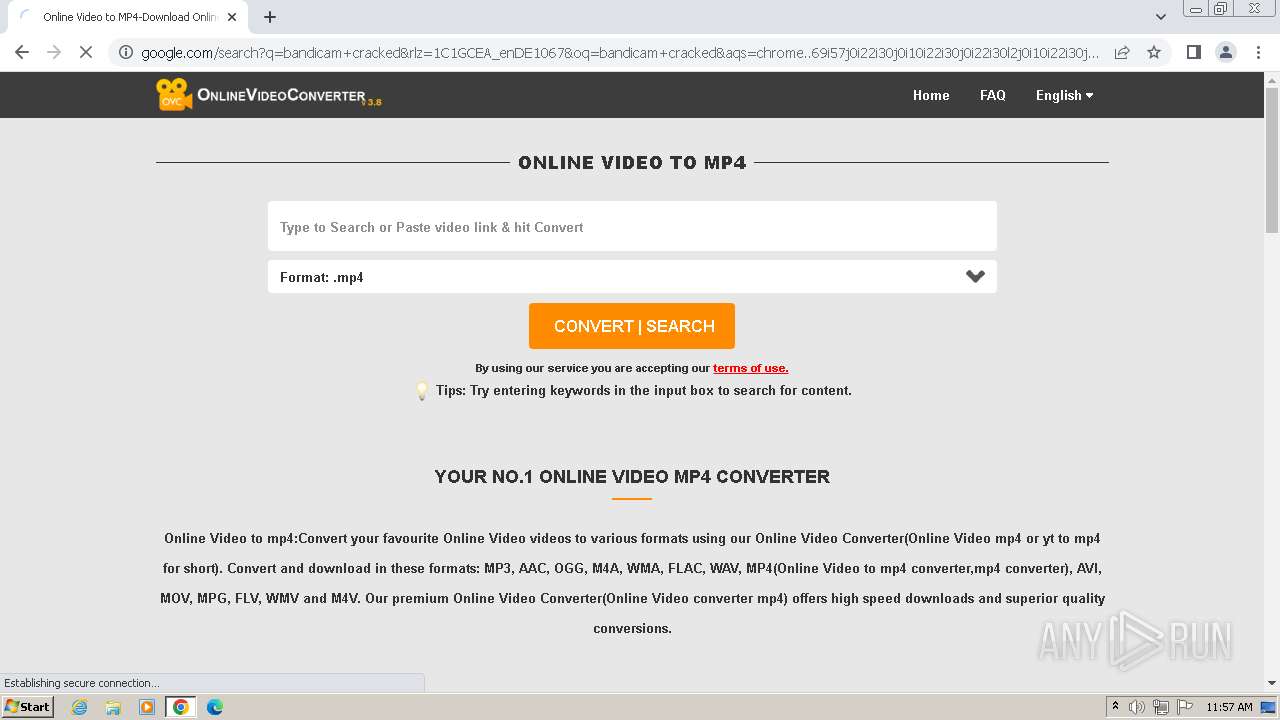This screenshot has width=1280, height=720.
Task: Open the Windows Start menu
Action: coord(27,707)
